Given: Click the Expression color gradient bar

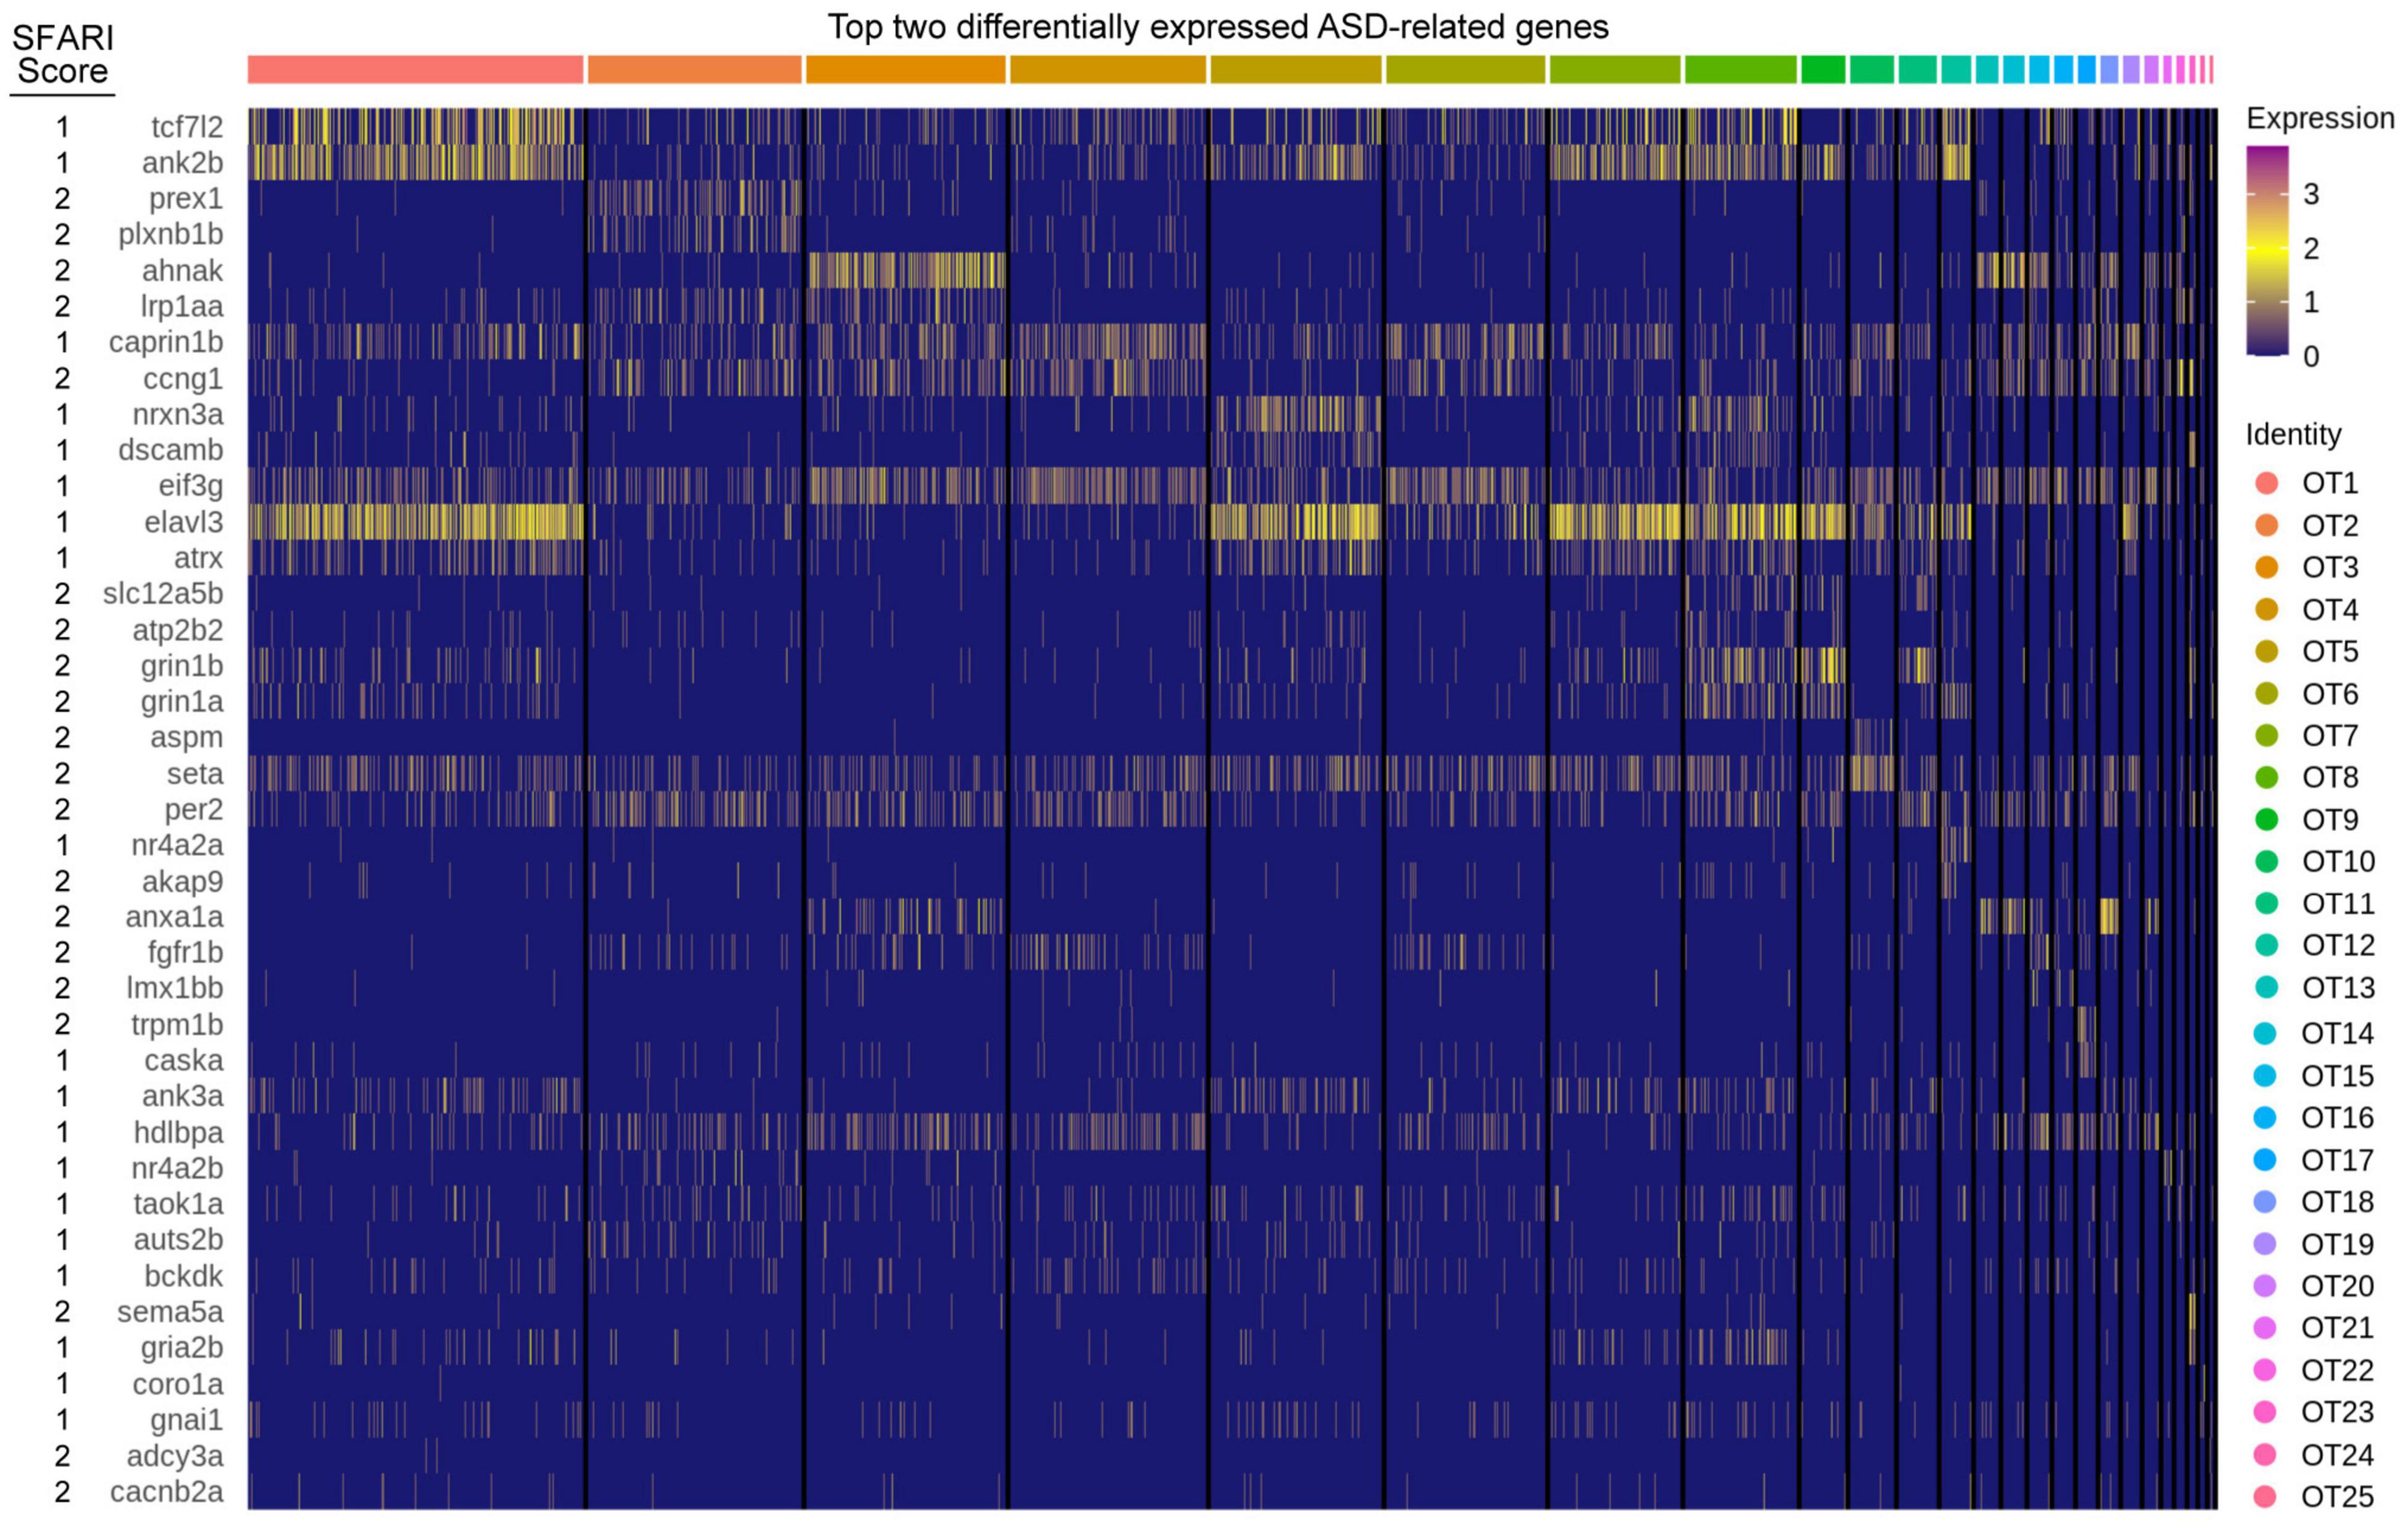Looking at the screenshot, I should coord(2266,251).
